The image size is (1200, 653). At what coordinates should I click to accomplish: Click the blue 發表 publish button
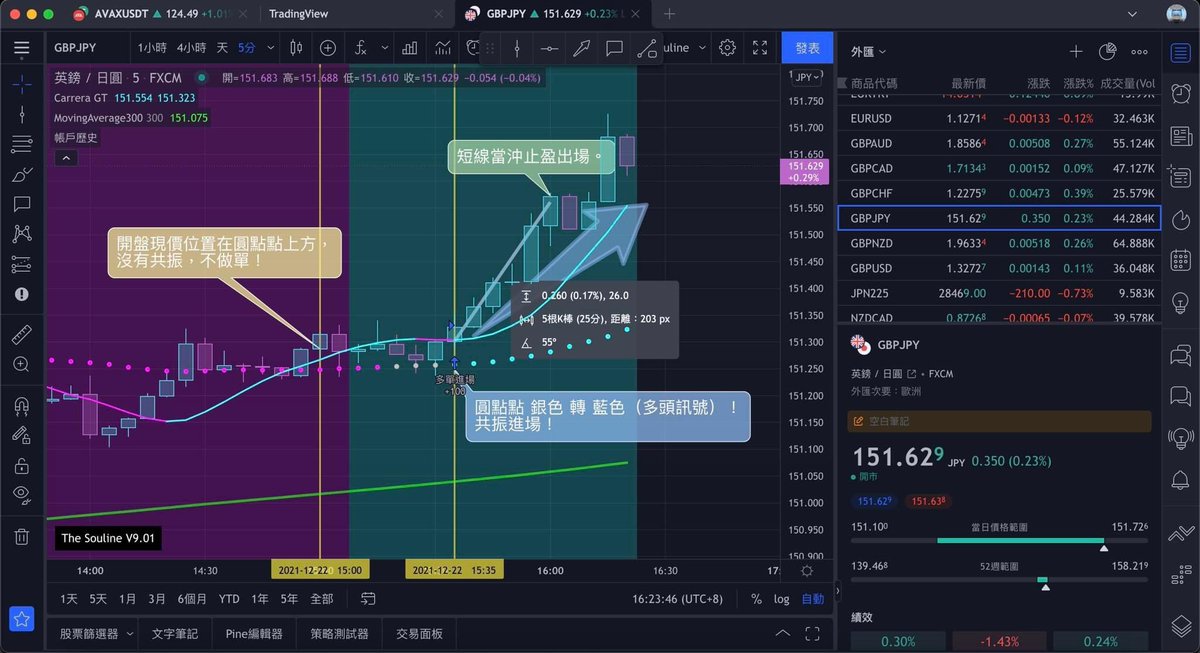pos(807,47)
